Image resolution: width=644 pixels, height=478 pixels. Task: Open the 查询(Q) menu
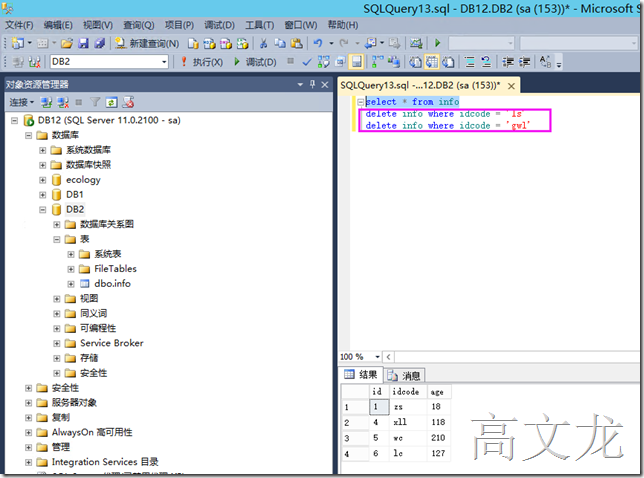(x=139, y=25)
